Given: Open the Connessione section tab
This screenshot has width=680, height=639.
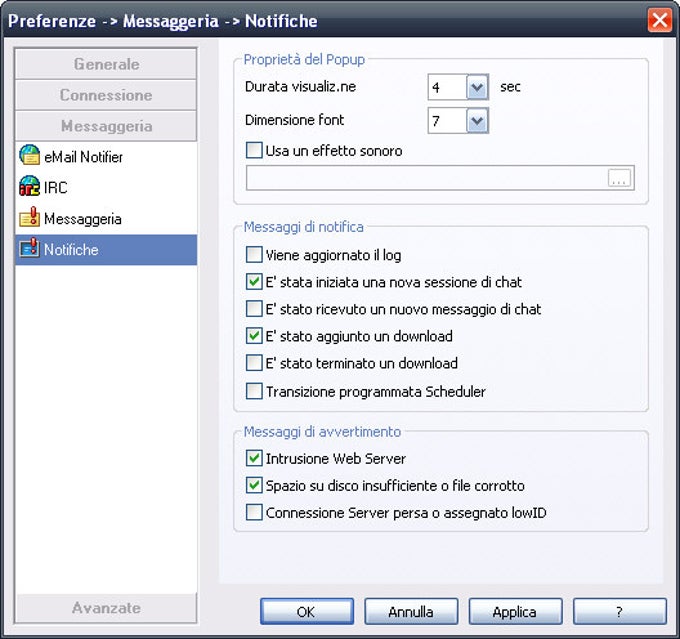Looking at the screenshot, I should tap(106, 95).
